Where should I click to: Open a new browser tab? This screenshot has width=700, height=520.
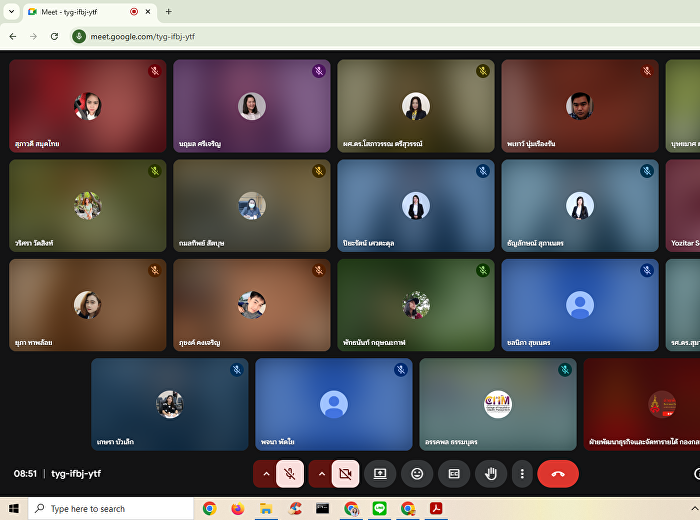[168, 11]
